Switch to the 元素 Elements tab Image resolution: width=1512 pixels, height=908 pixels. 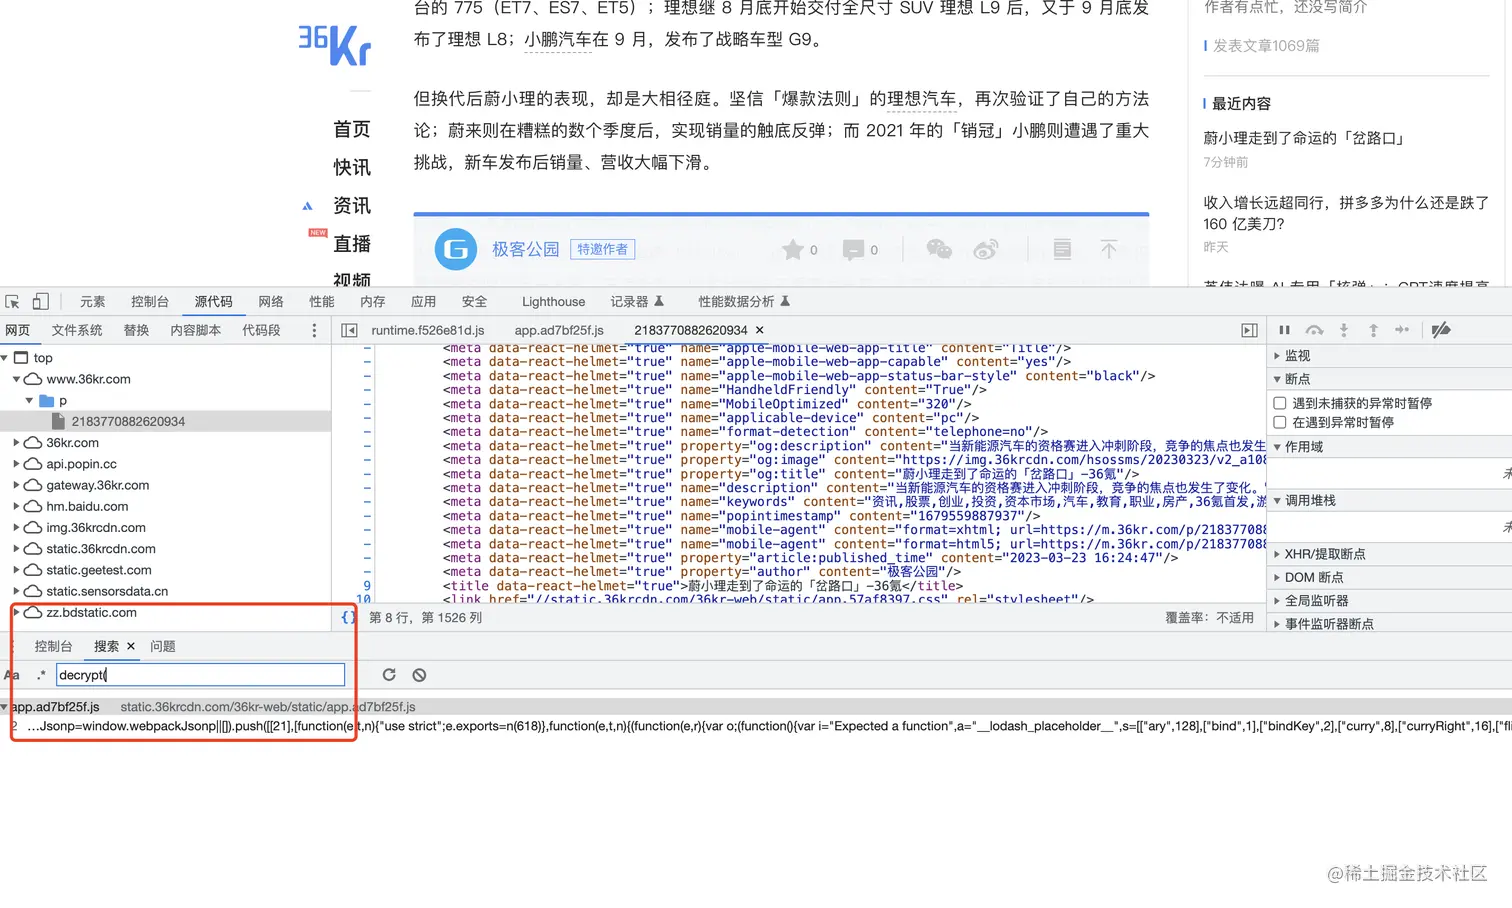tap(93, 301)
